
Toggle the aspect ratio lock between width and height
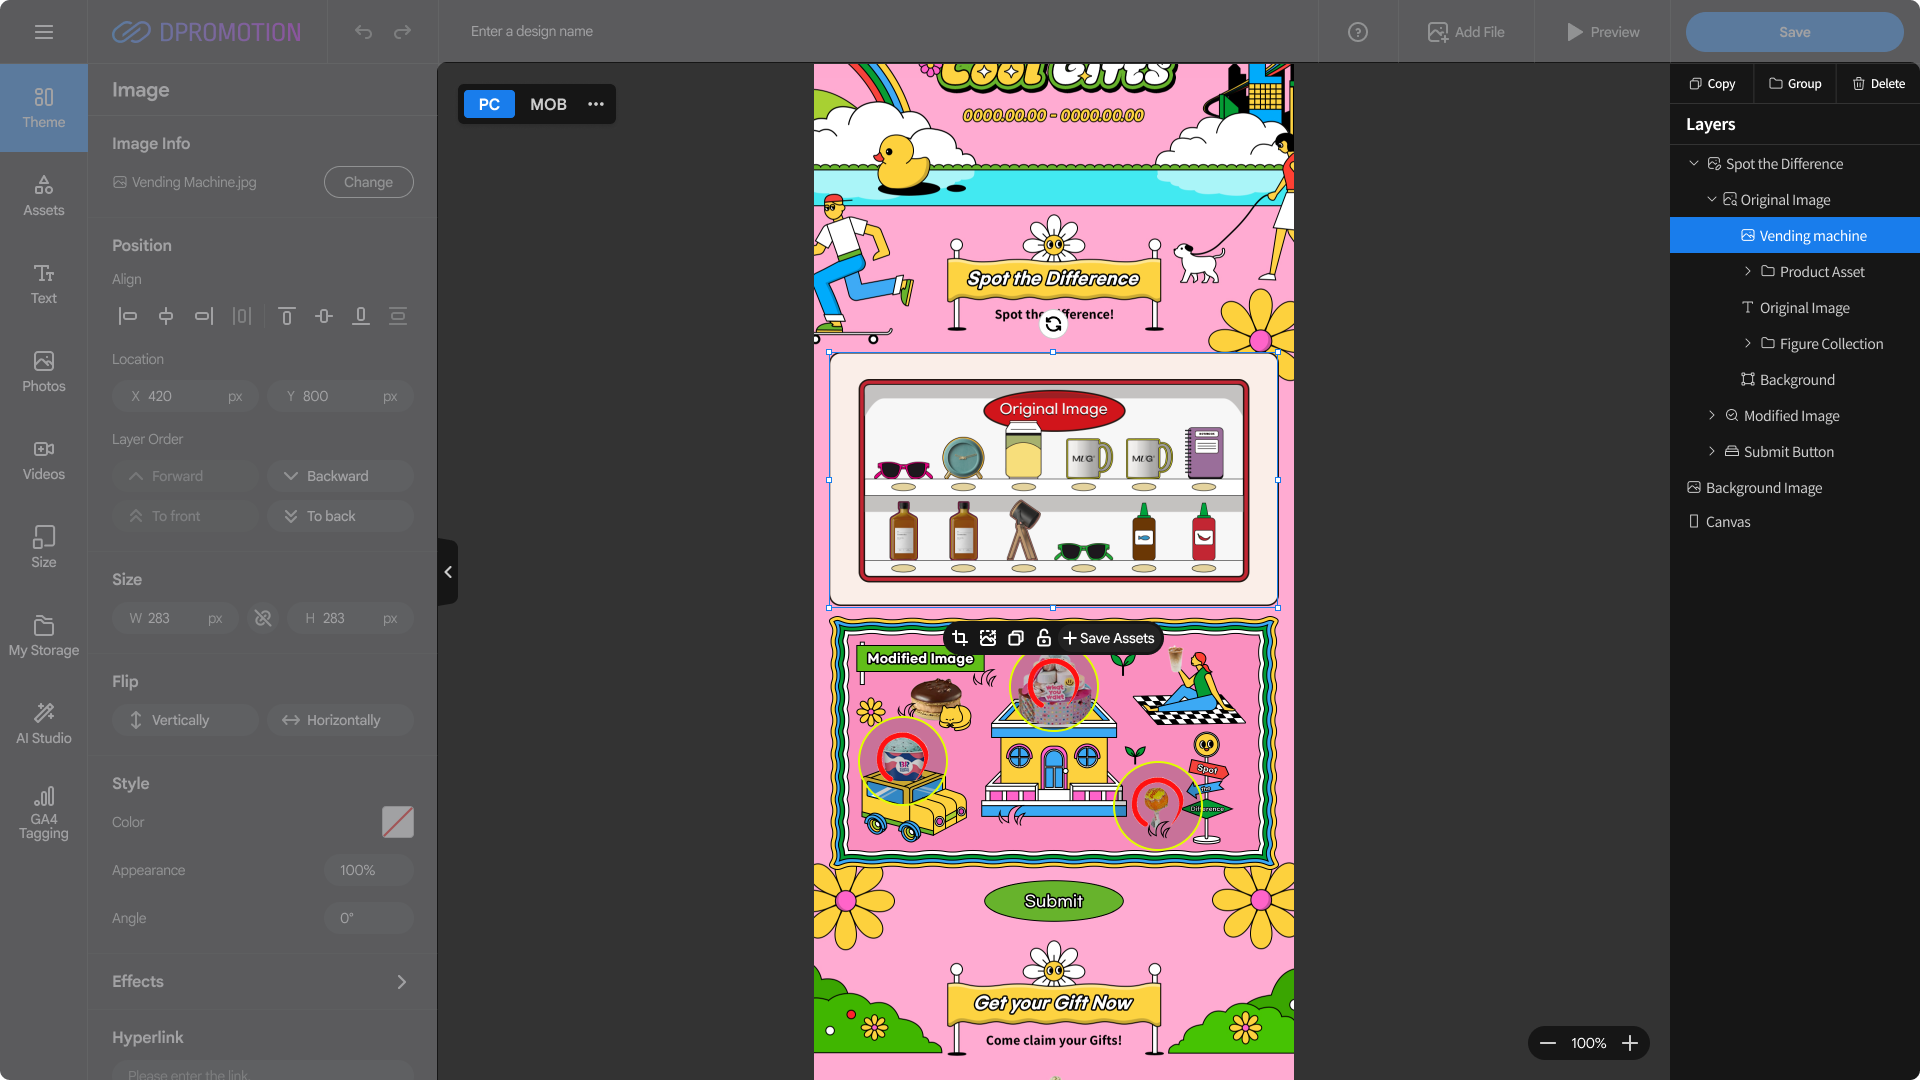pos(263,618)
